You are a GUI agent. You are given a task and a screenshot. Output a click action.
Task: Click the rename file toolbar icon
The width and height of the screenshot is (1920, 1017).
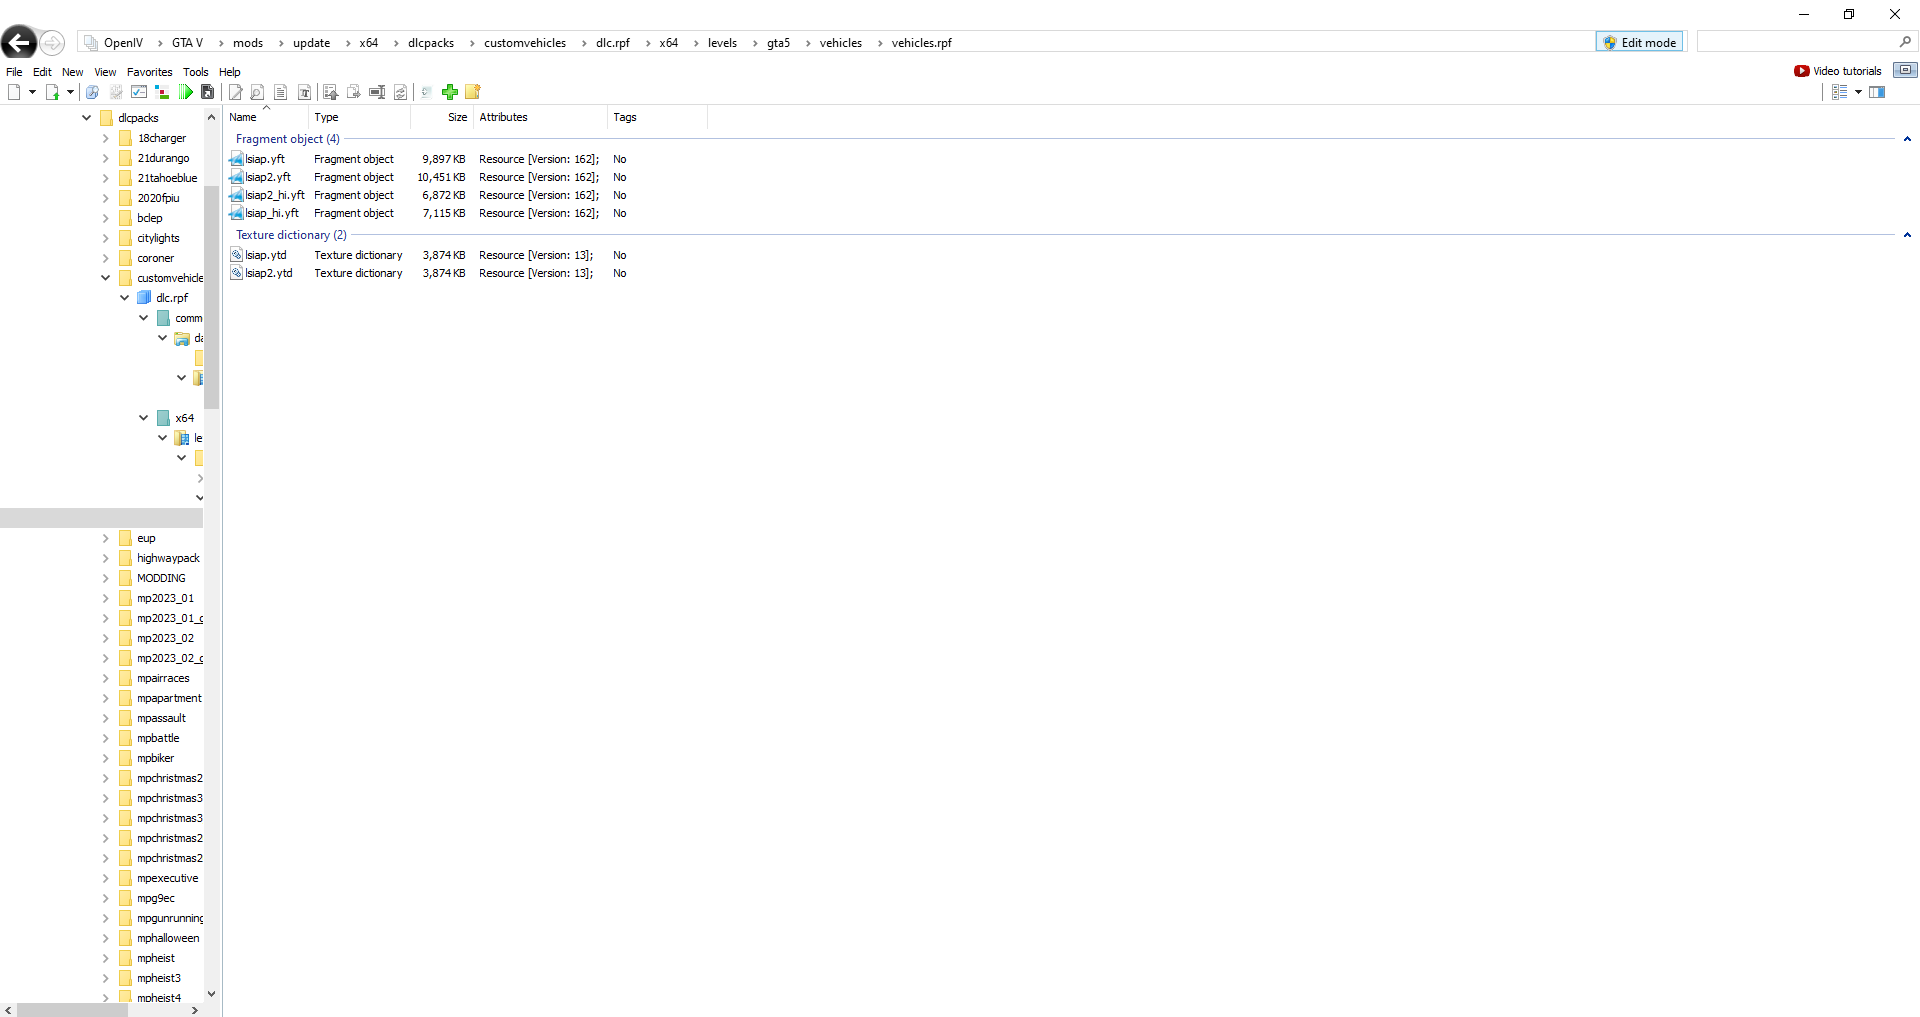coord(377,92)
